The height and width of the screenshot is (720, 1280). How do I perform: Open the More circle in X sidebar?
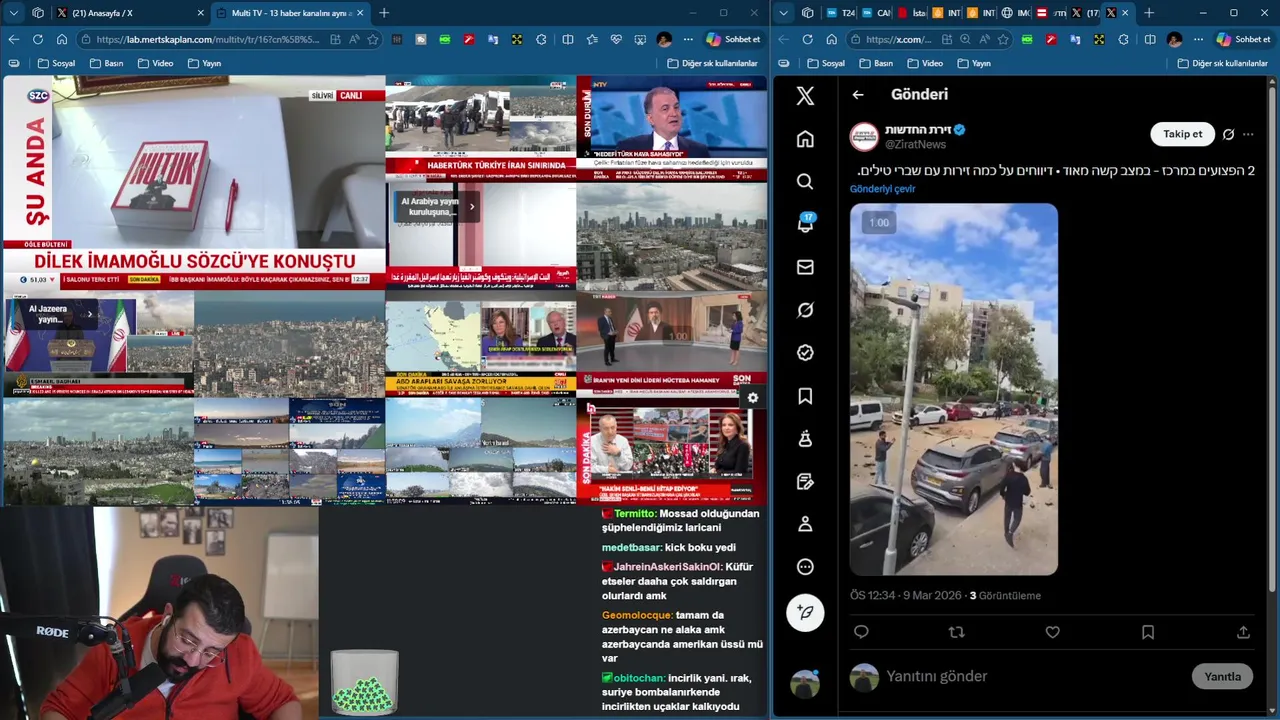[x=805, y=567]
